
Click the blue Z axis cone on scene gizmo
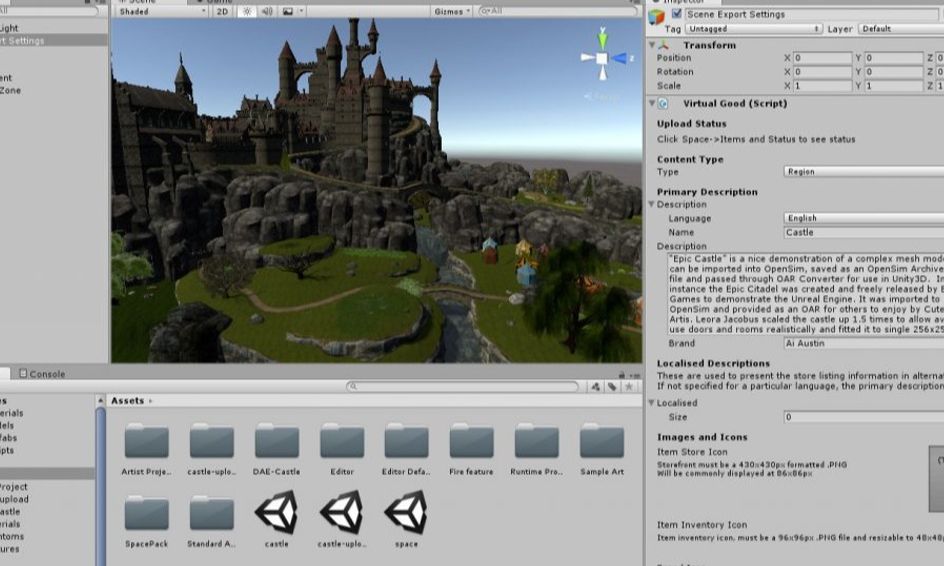pos(618,58)
